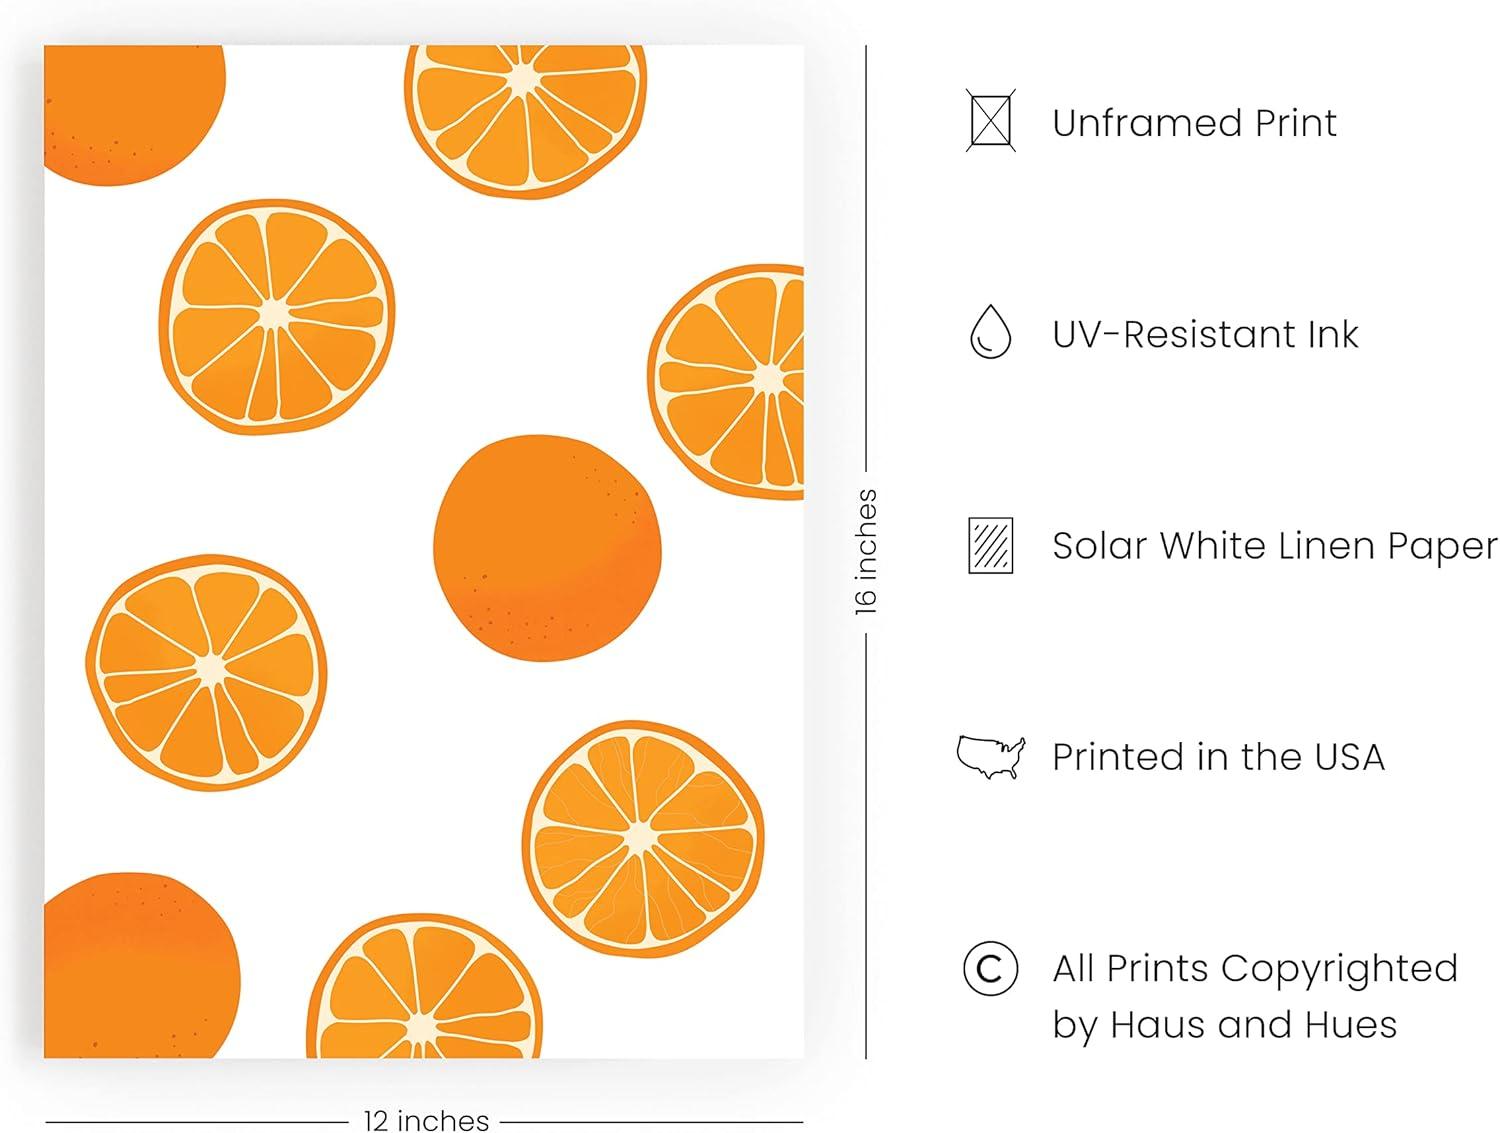This screenshot has width=1500, height=1133.
Task: Click the whole orange at top-left corner
Action: (134, 115)
